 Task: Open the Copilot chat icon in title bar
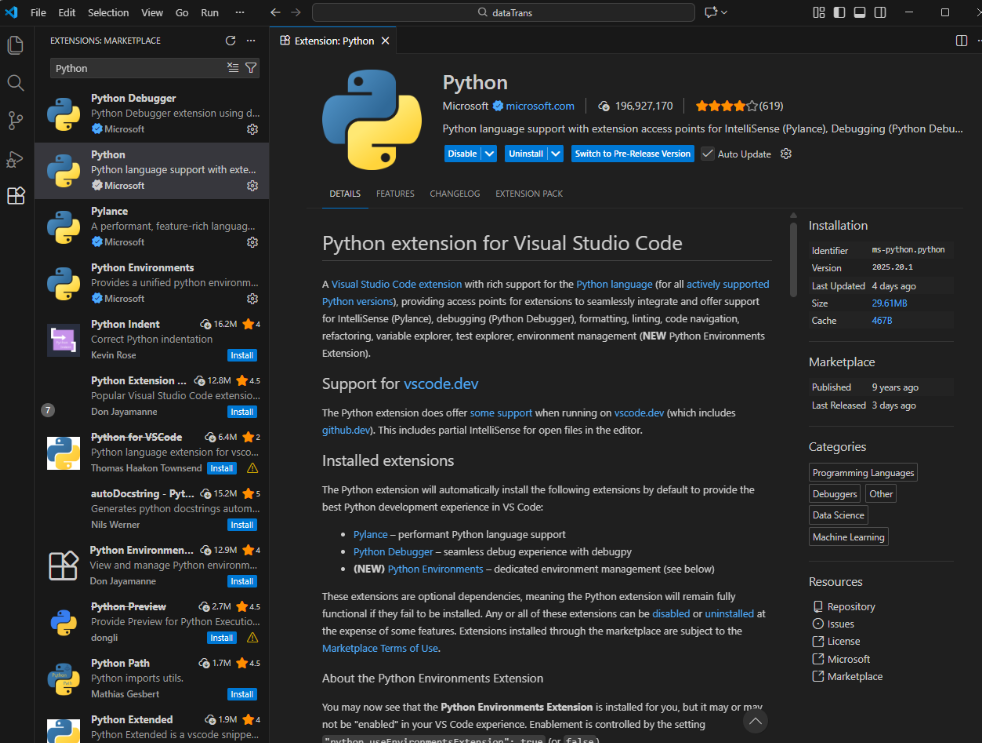pos(711,12)
